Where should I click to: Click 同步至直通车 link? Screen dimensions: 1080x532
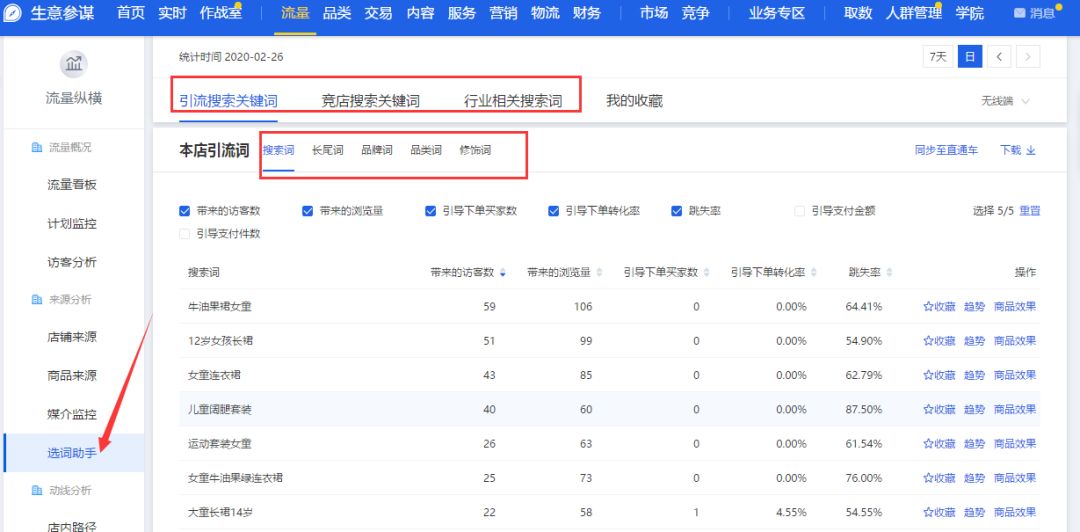coord(946,151)
